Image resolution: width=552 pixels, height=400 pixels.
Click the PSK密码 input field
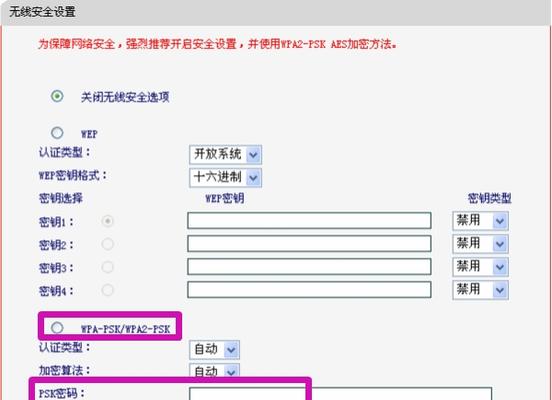click(x=340, y=394)
